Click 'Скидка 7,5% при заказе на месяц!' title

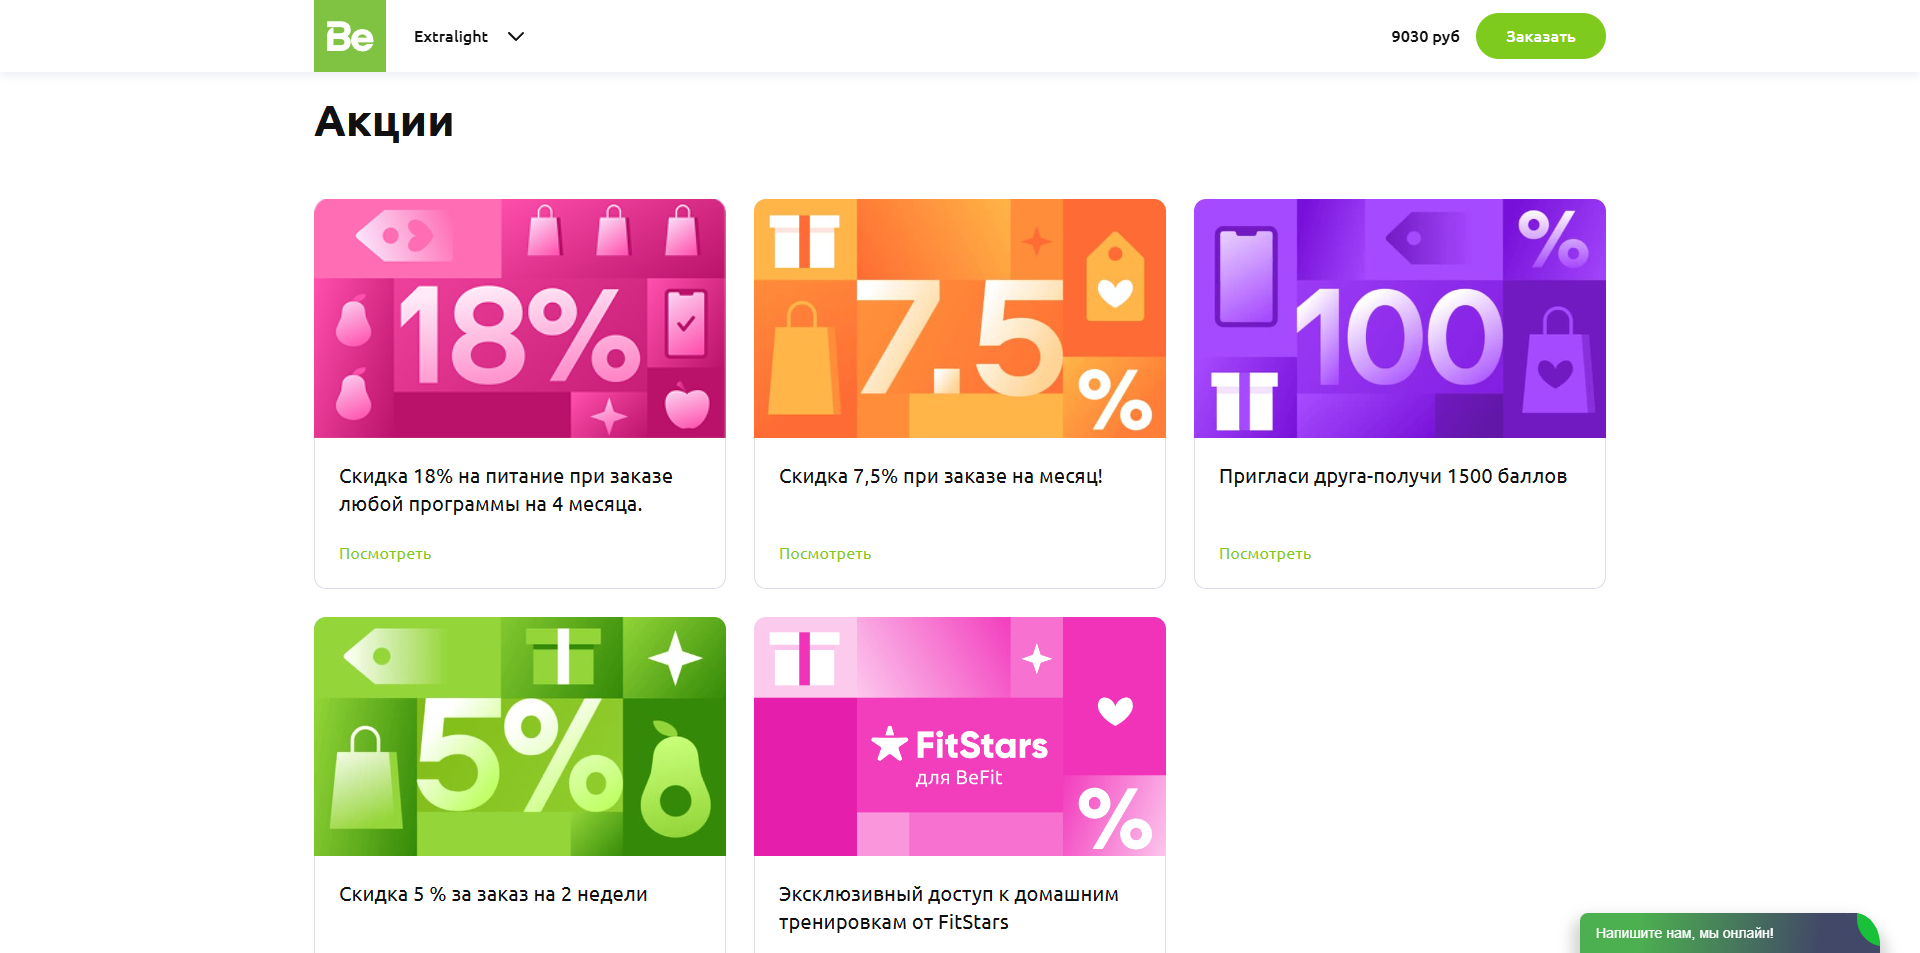coord(940,477)
